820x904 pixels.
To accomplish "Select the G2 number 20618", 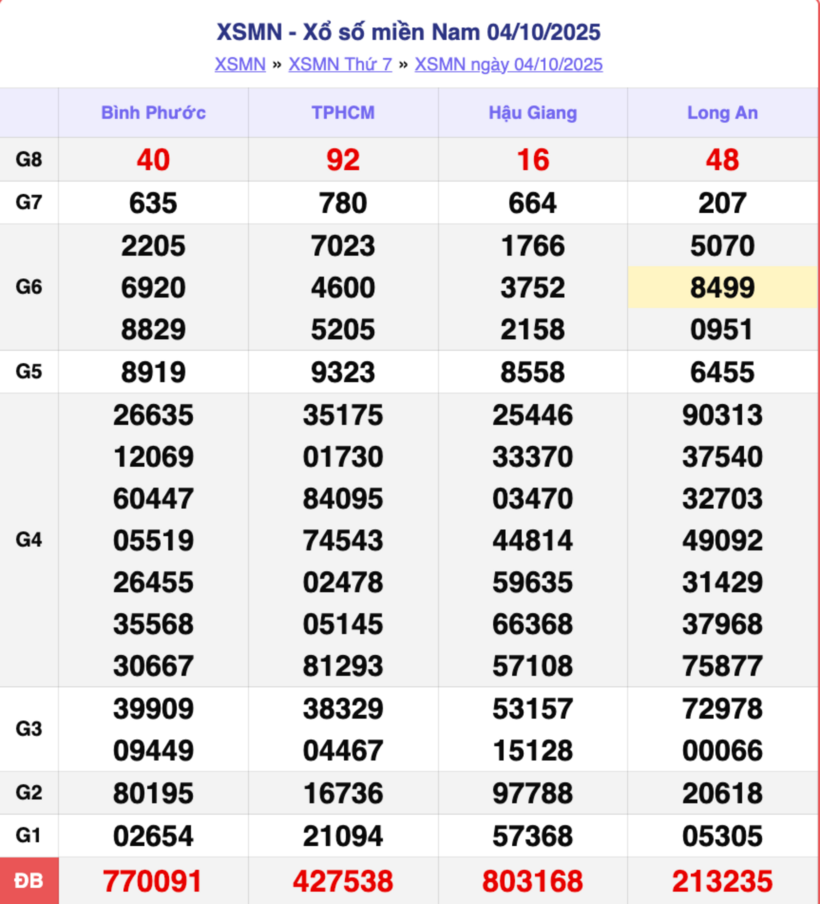I will 722,793.
